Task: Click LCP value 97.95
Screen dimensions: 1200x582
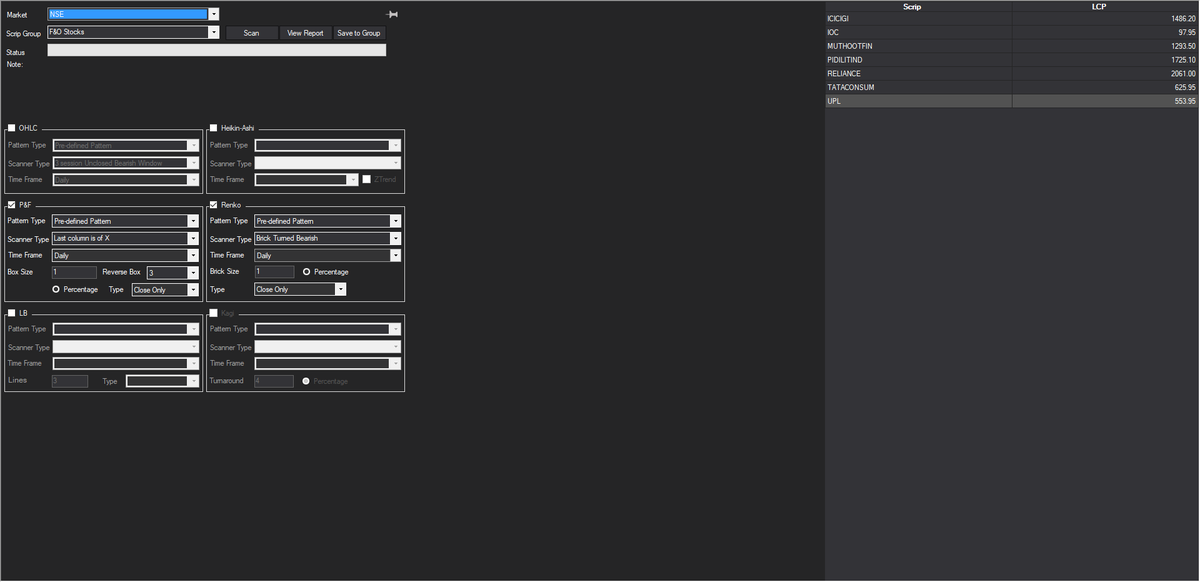Action: click(1187, 32)
